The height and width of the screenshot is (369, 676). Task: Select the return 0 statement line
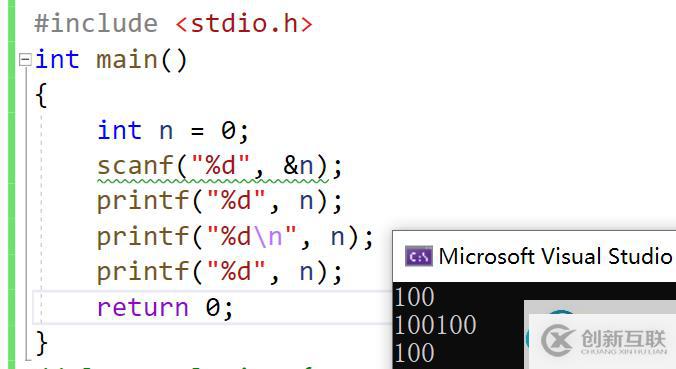165,307
